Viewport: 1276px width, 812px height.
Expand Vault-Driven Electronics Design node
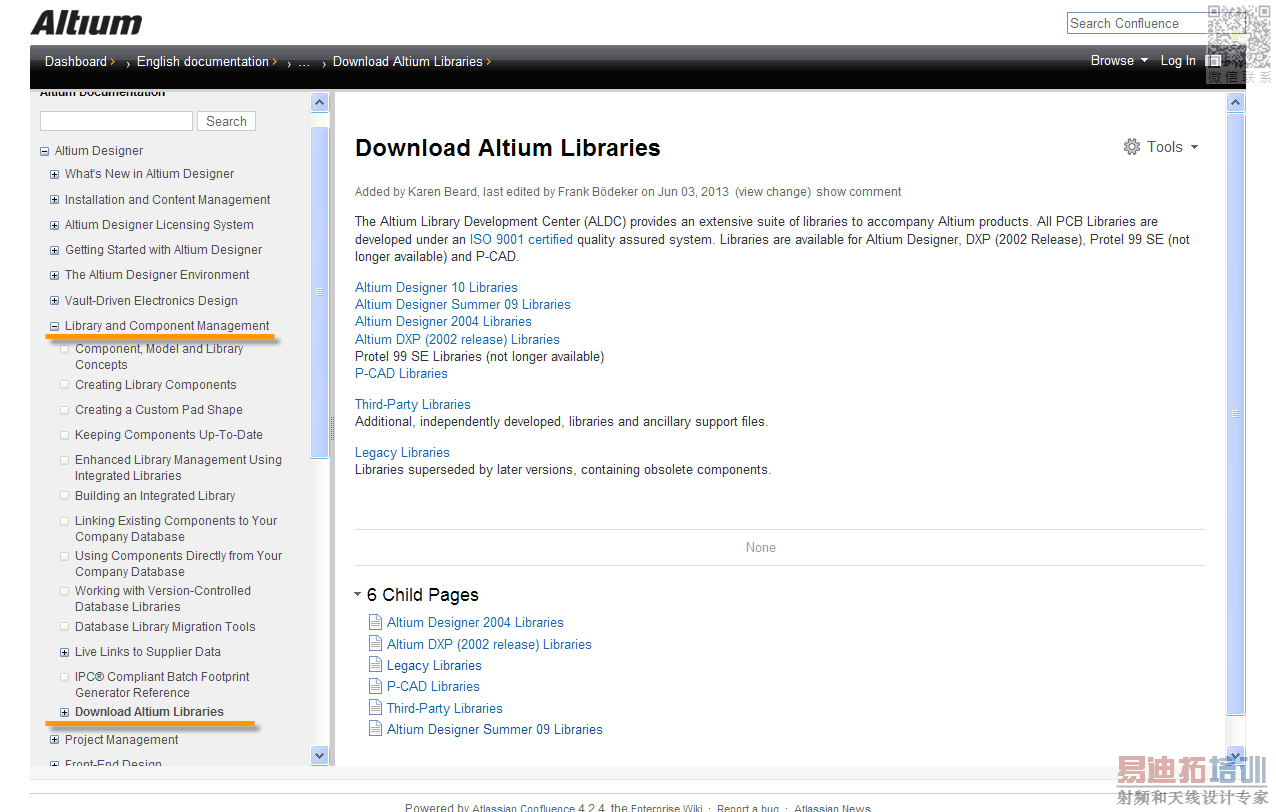click(x=55, y=301)
